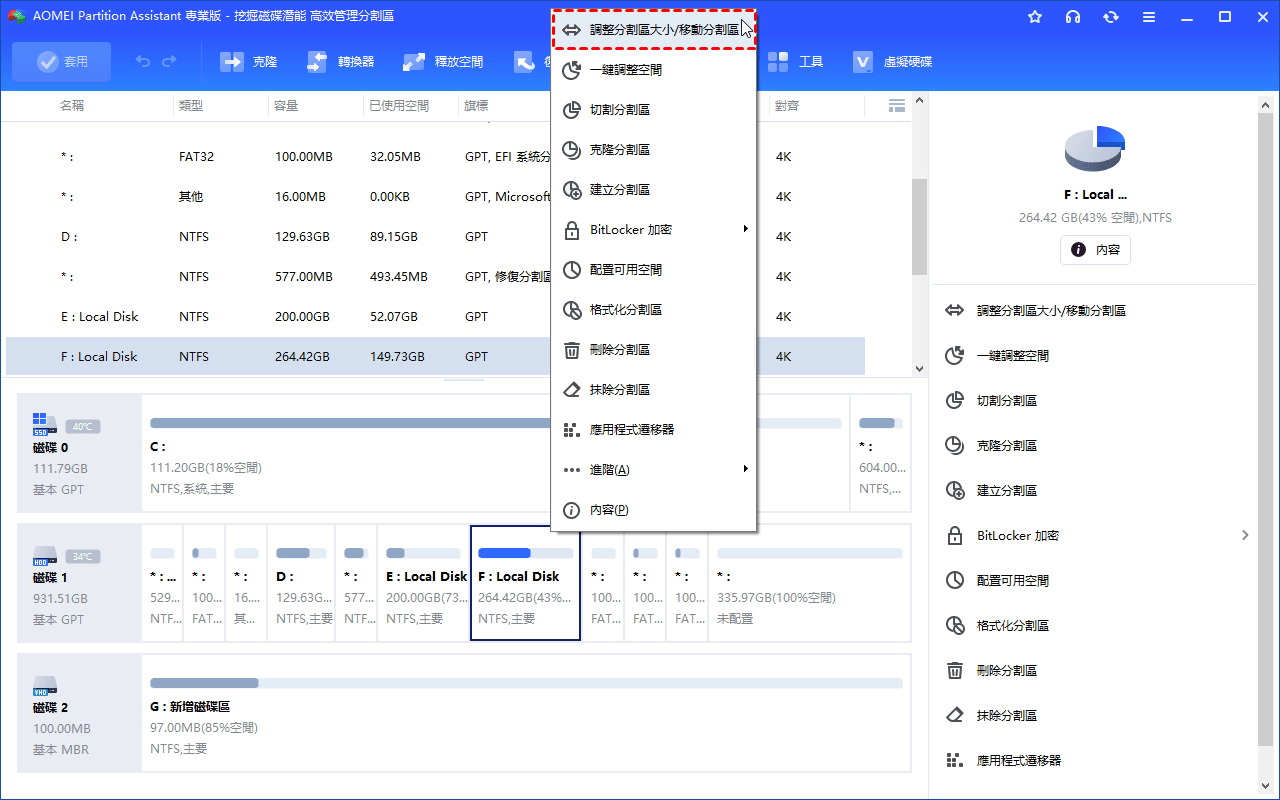This screenshot has width=1280, height=800.
Task: Click the star favorite icon in title bar
Action: pos(1035,17)
